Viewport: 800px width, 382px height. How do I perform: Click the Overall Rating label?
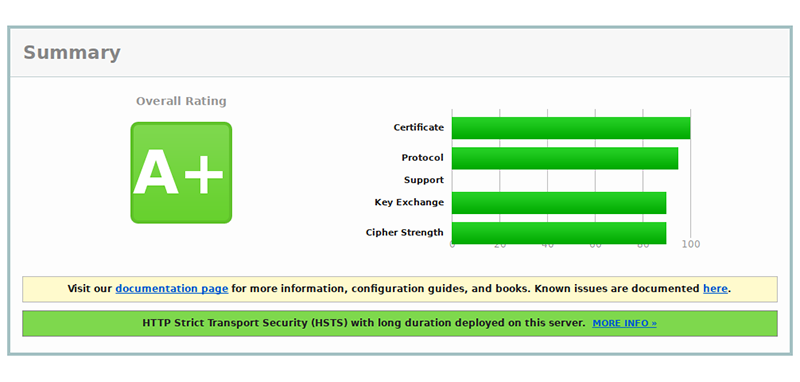(x=181, y=101)
